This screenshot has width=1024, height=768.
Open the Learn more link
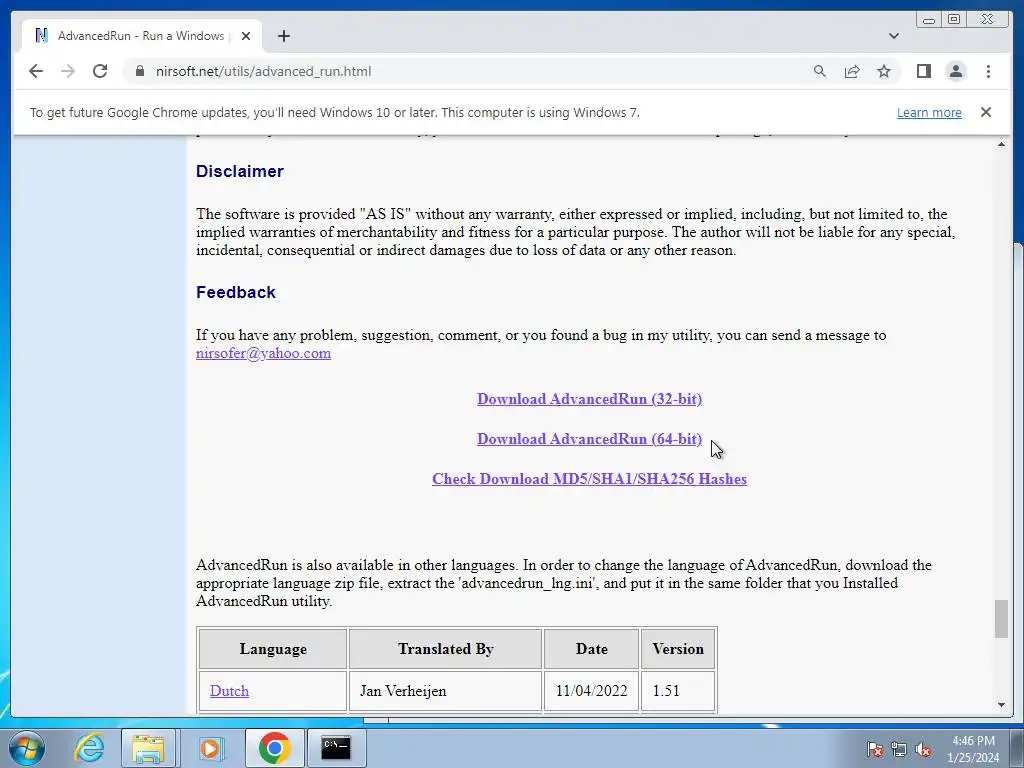[x=929, y=112]
